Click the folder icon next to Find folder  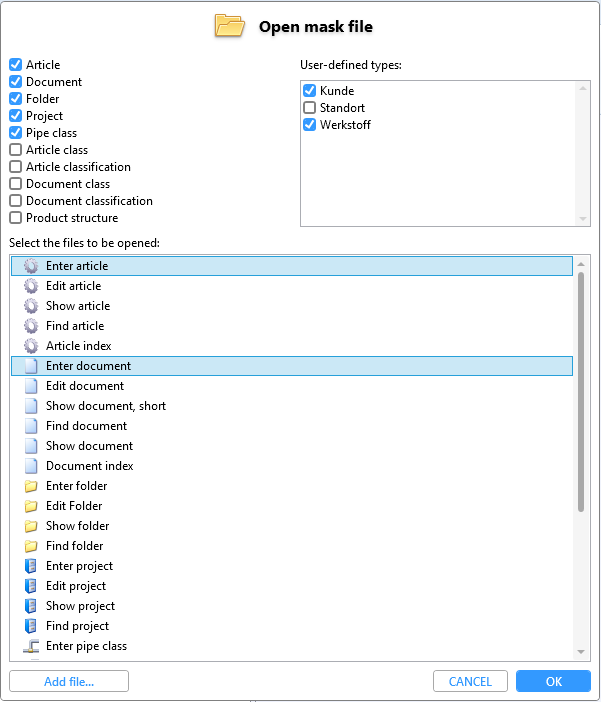point(31,546)
